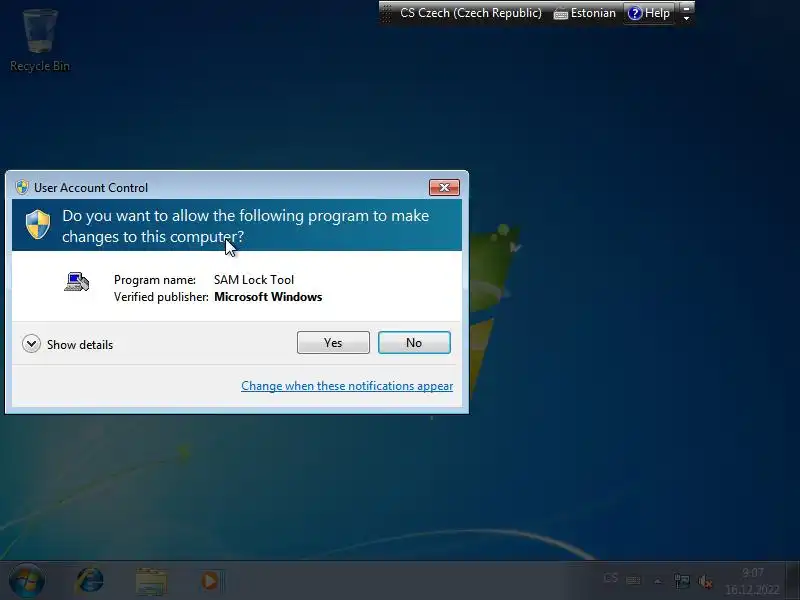Expand Show details chevron
This screenshot has width=800, height=600.
(31, 344)
